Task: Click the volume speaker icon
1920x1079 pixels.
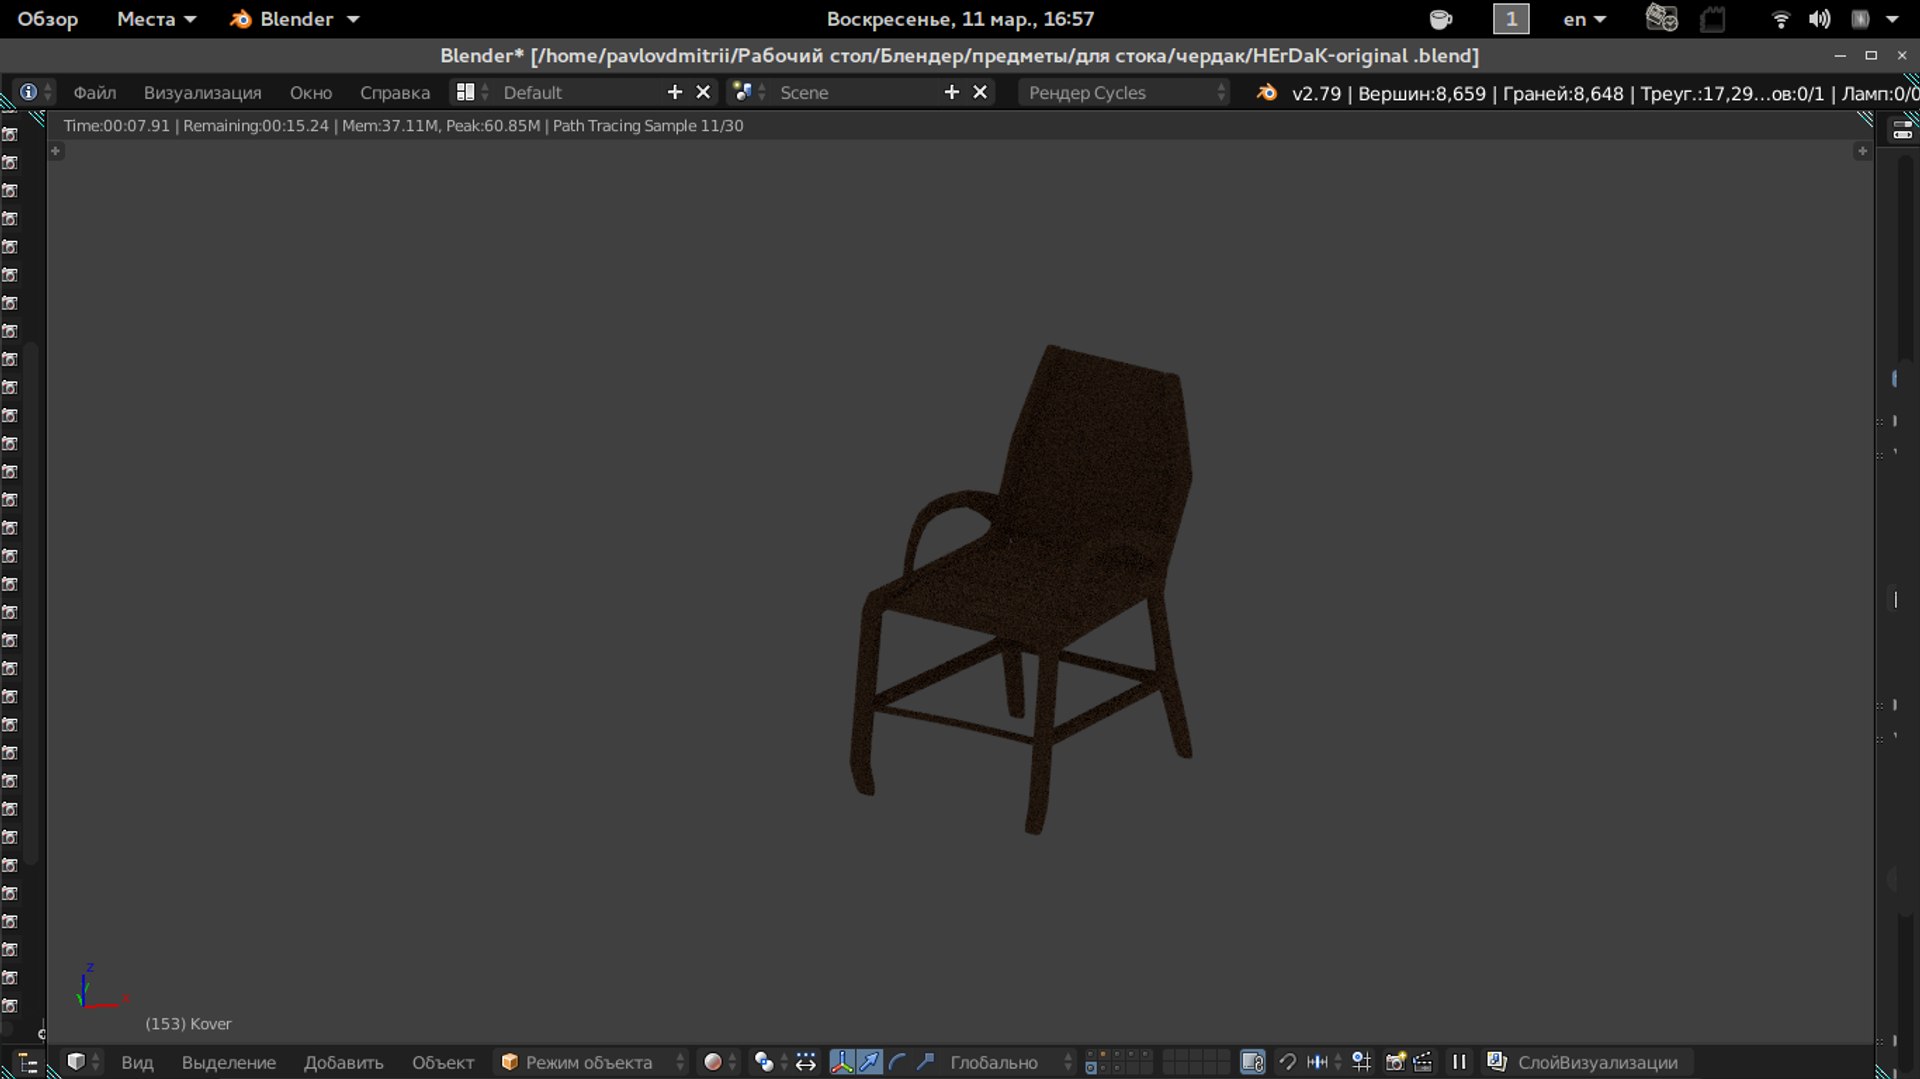Action: pos(1820,19)
